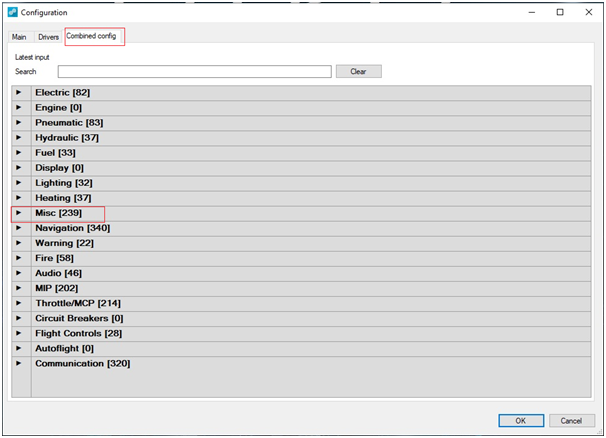Image resolution: width=606 pixels, height=438 pixels.
Task: Select the Lighting [32] row
Action: (311, 183)
